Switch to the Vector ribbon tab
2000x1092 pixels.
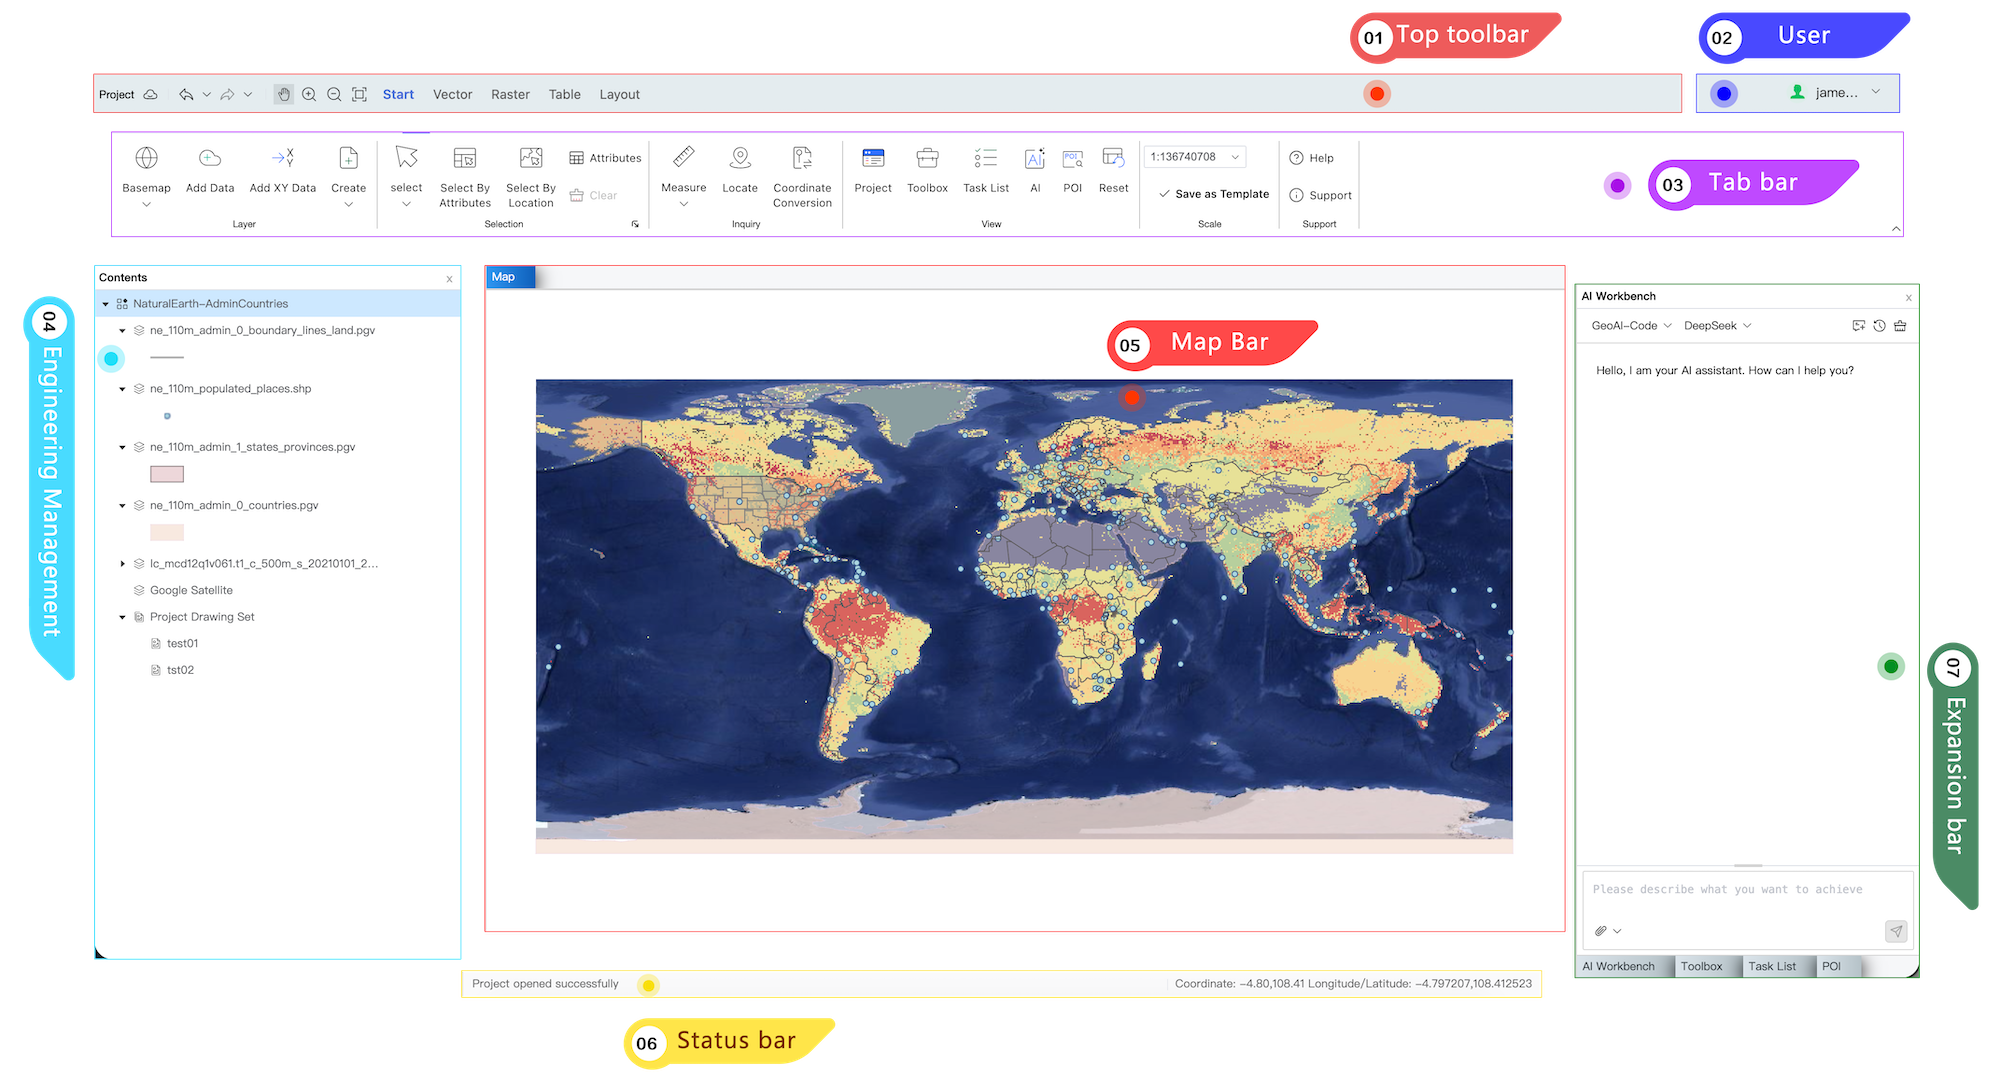pos(452,95)
